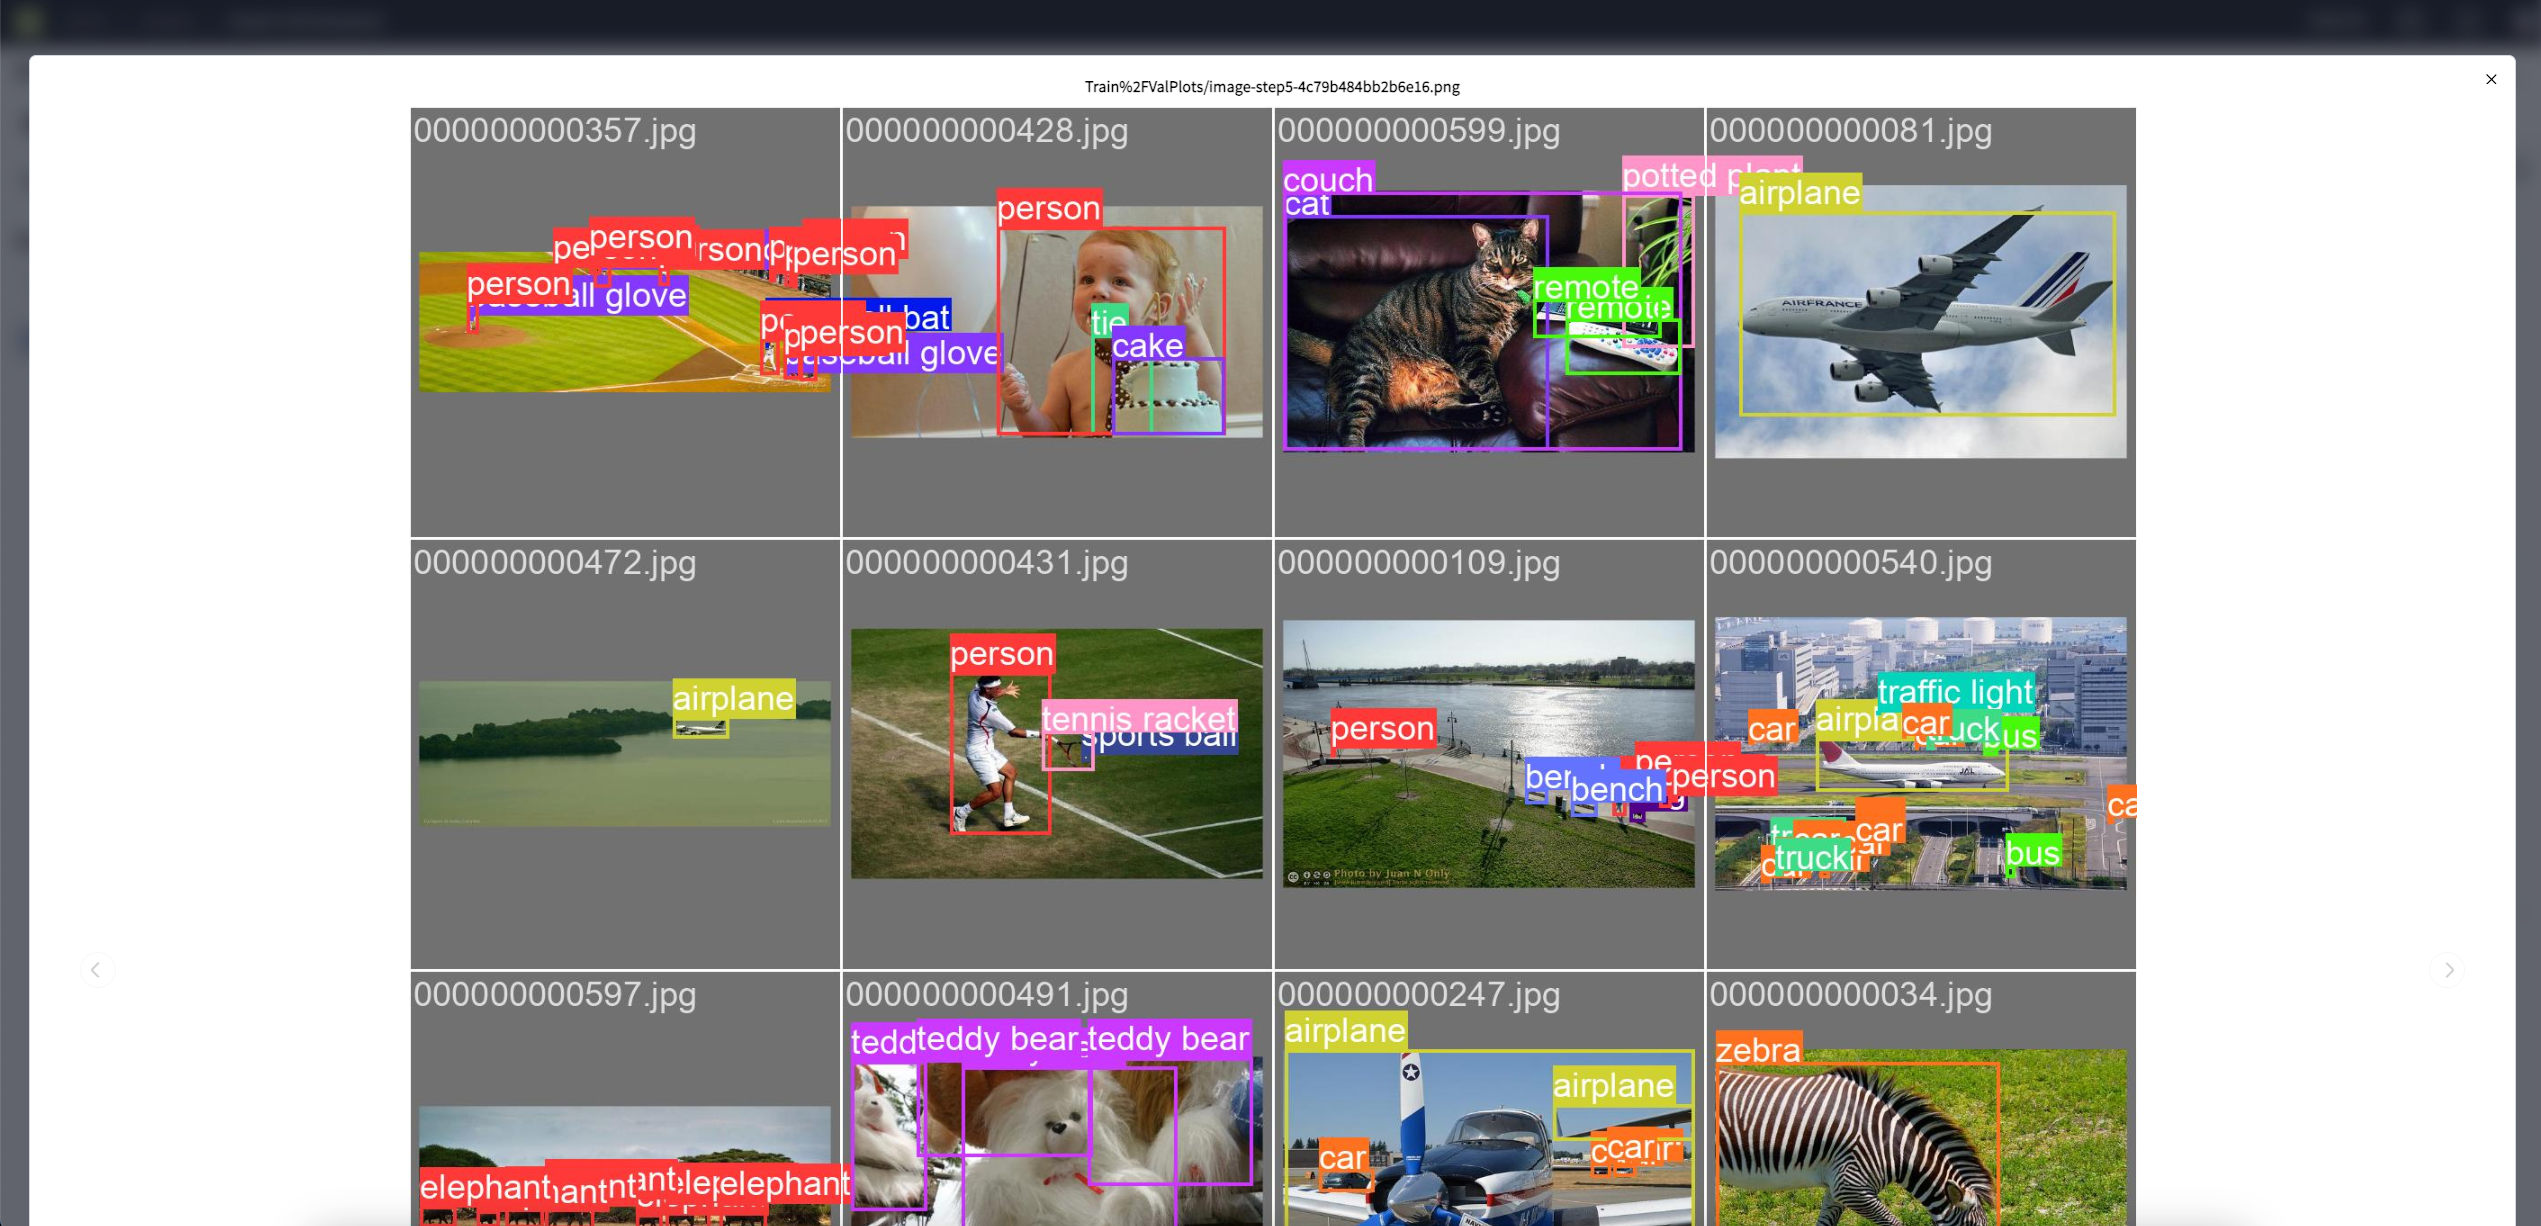2541x1226 pixels.
Task: Click the image-step5 filename title
Action: [x=1271, y=87]
